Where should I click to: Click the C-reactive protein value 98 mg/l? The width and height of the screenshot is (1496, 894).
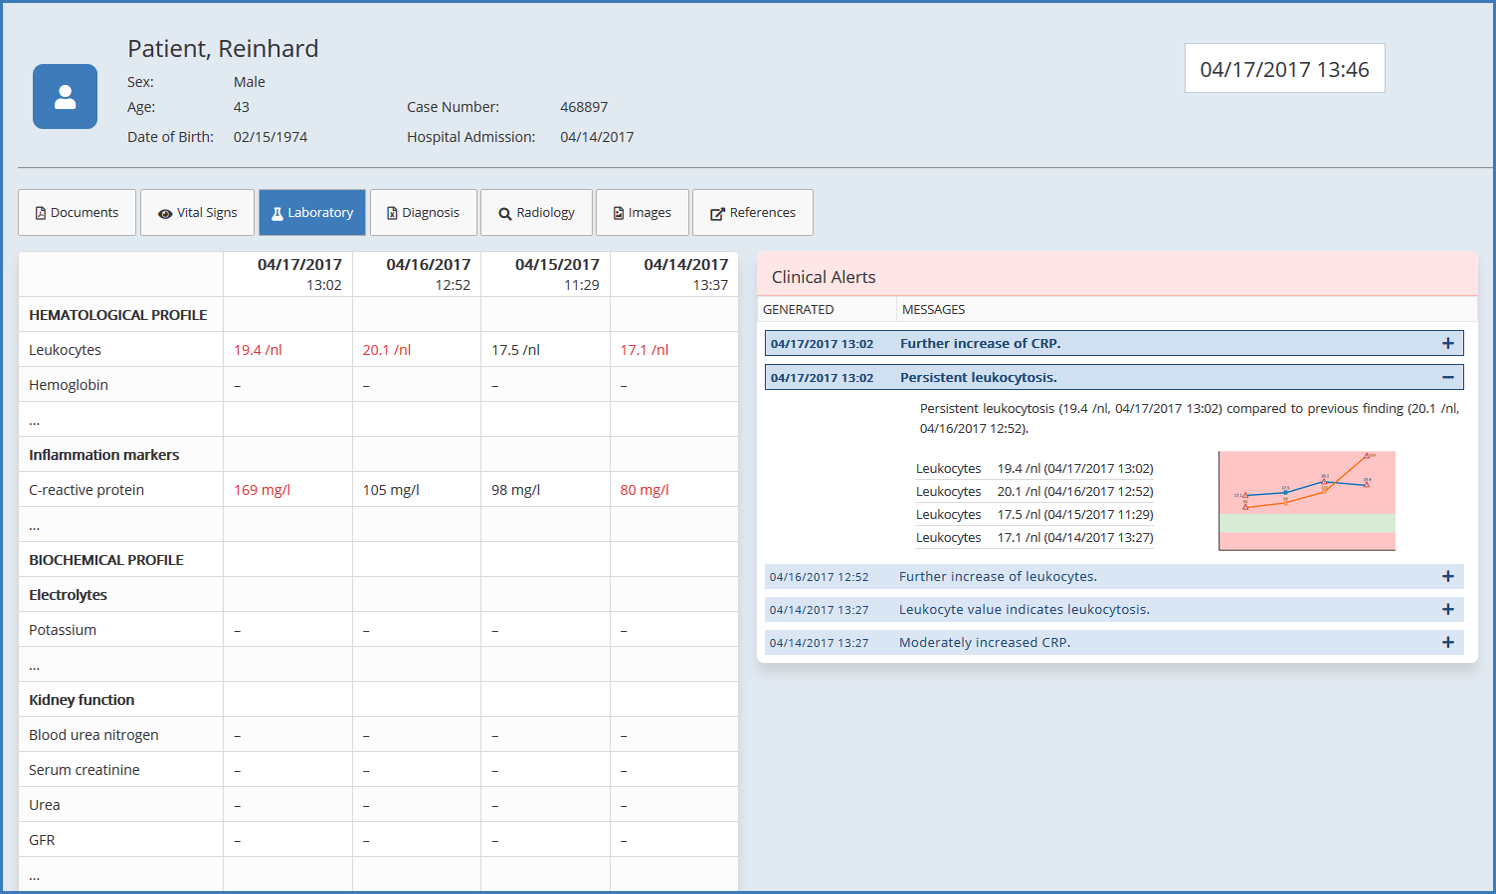click(x=516, y=490)
